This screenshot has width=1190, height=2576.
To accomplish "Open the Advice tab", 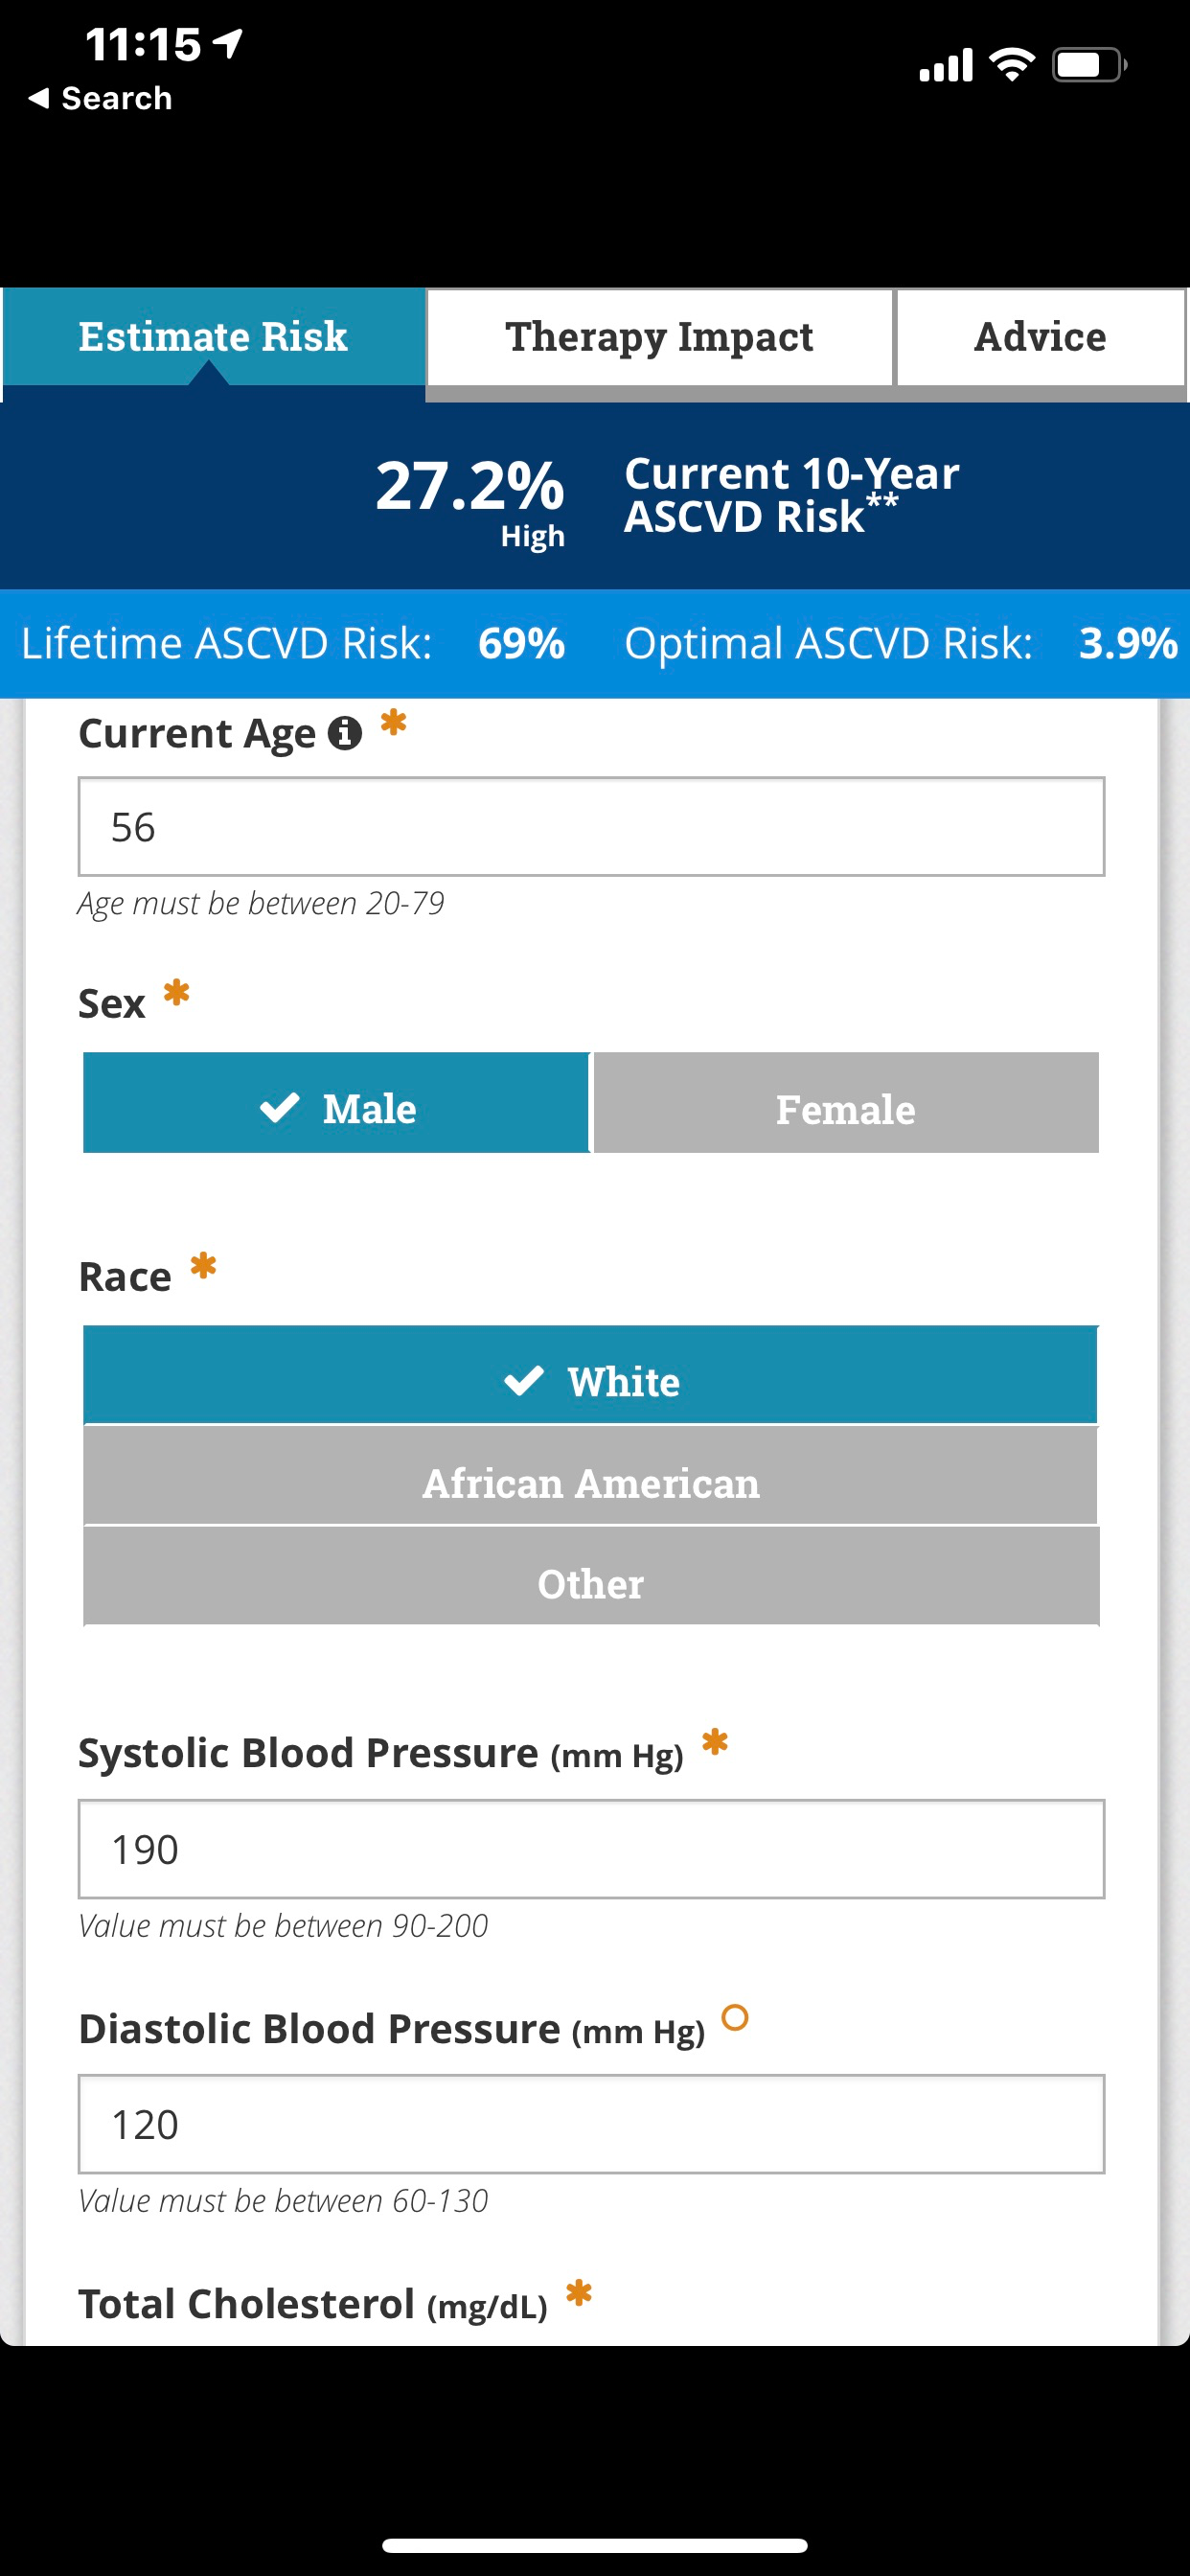I will point(1040,338).
